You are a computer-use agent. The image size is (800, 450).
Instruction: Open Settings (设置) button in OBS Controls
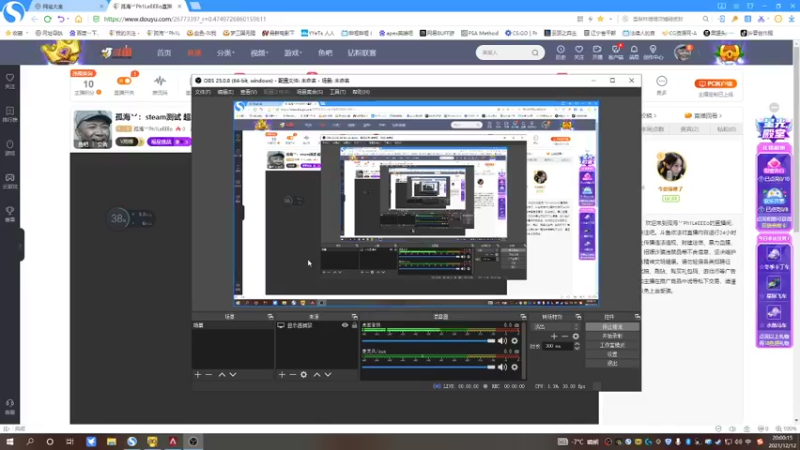(612, 355)
